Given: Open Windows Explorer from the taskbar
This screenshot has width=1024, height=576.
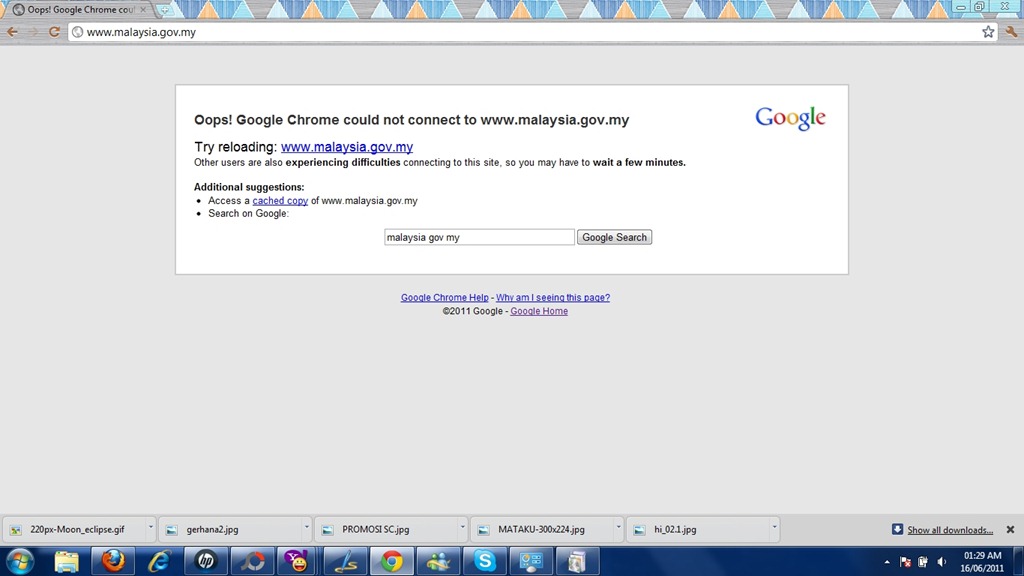Looking at the screenshot, I should (x=66, y=562).
